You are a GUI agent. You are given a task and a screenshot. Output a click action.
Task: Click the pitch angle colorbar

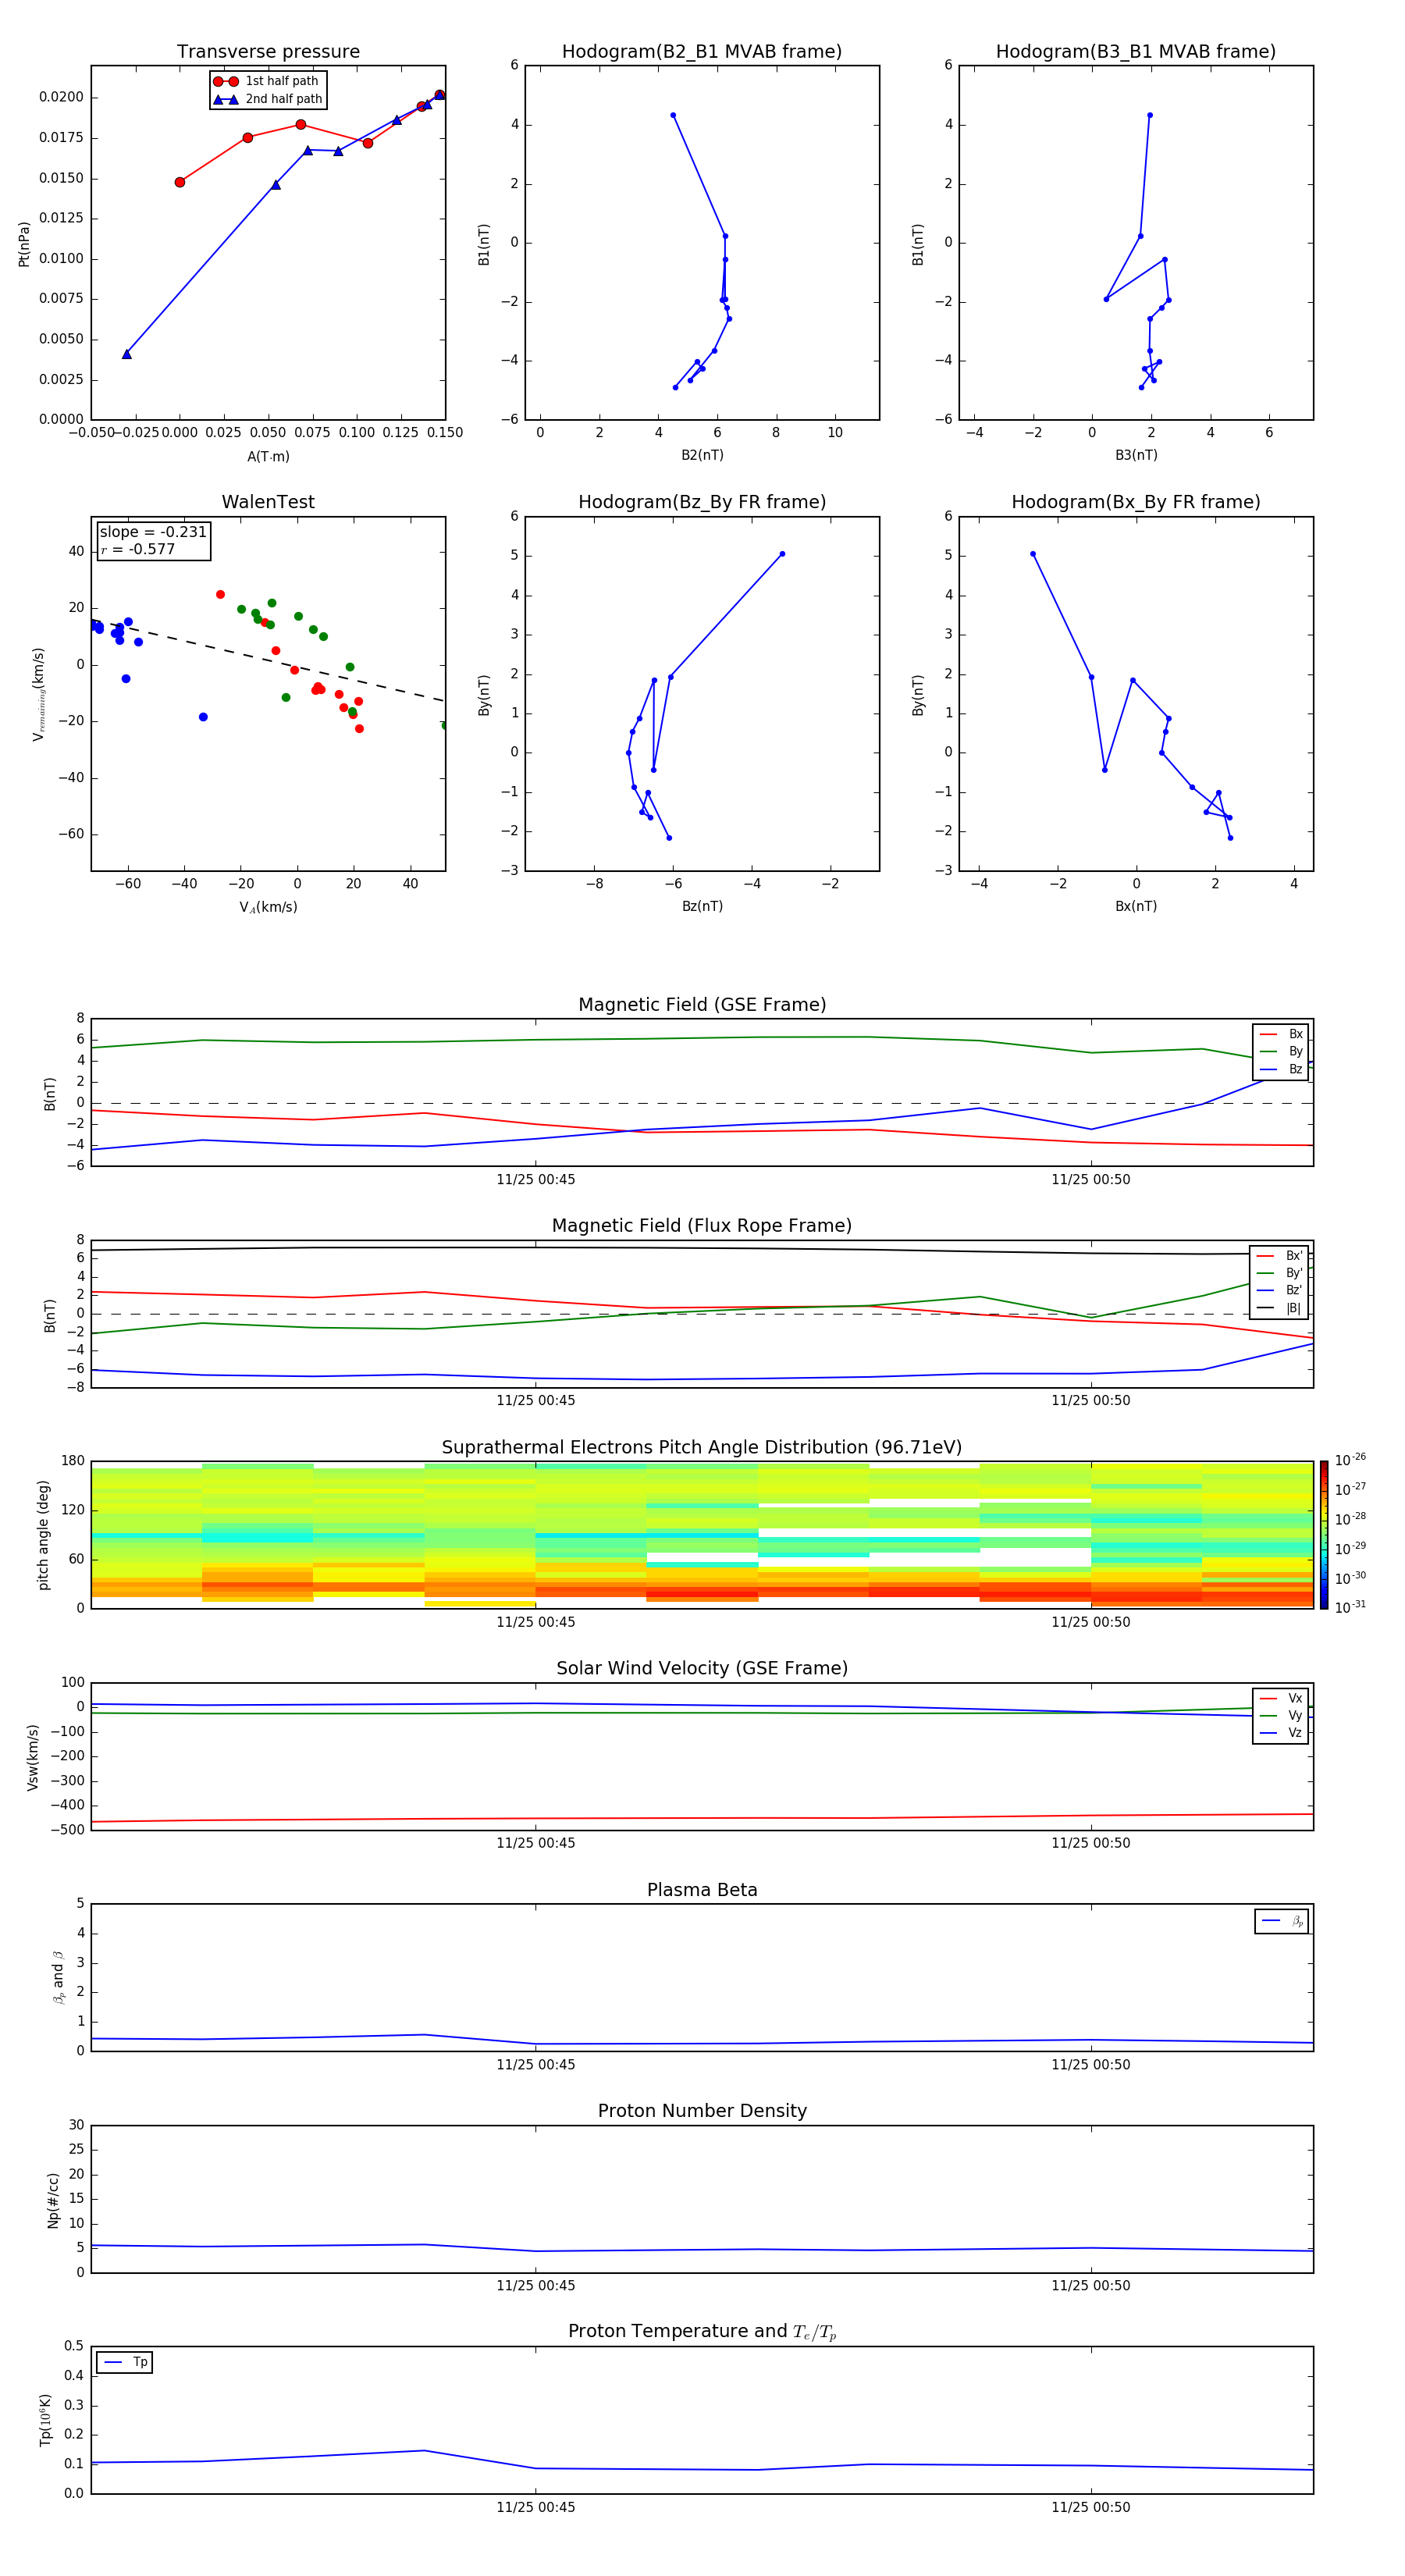[x=1324, y=1535]
